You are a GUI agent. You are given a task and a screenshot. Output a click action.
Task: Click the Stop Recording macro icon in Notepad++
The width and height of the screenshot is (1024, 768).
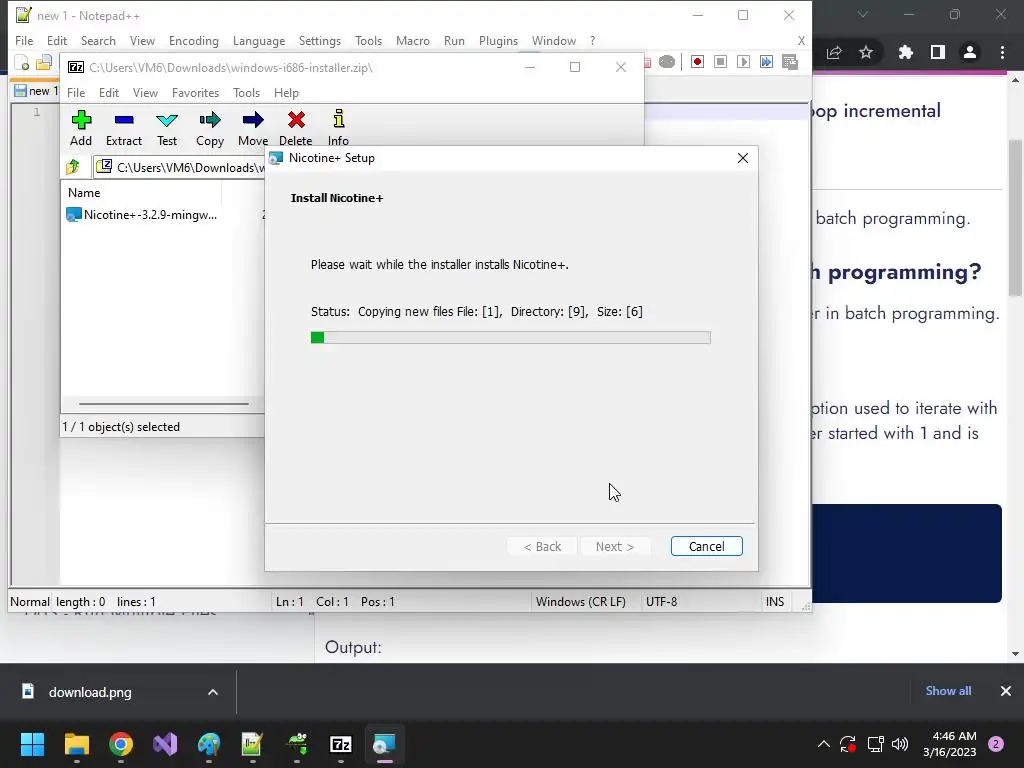click(720, 61)
